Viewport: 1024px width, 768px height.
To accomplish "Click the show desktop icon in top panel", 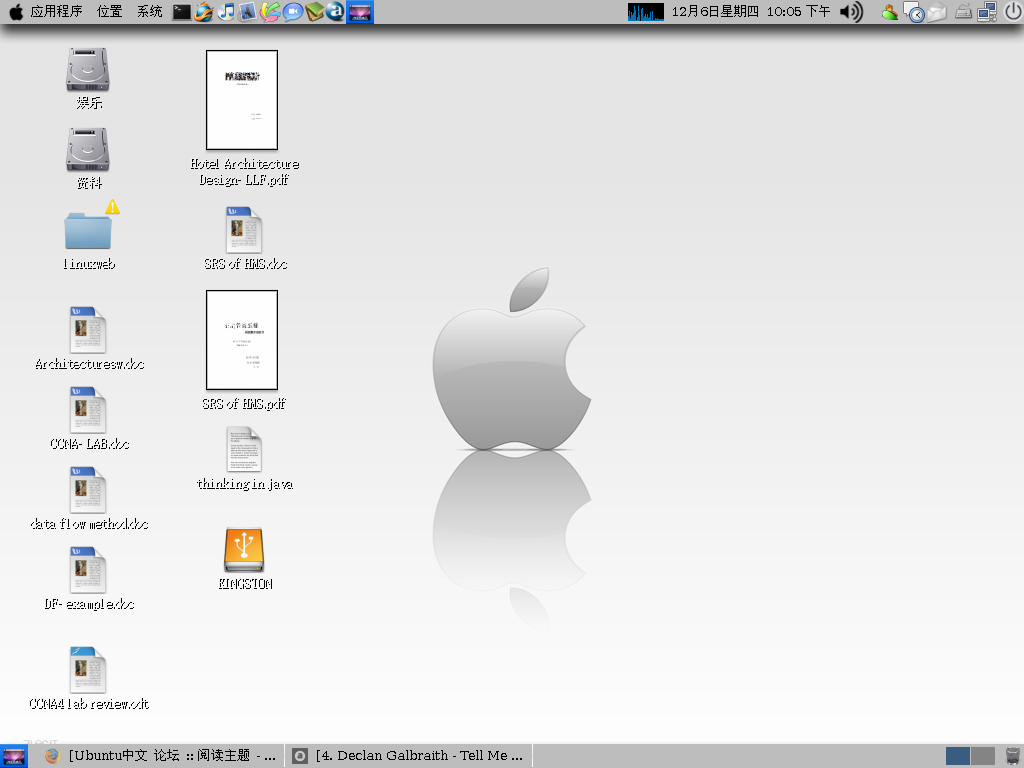I will pyautogui.click(x=360, y=12).
